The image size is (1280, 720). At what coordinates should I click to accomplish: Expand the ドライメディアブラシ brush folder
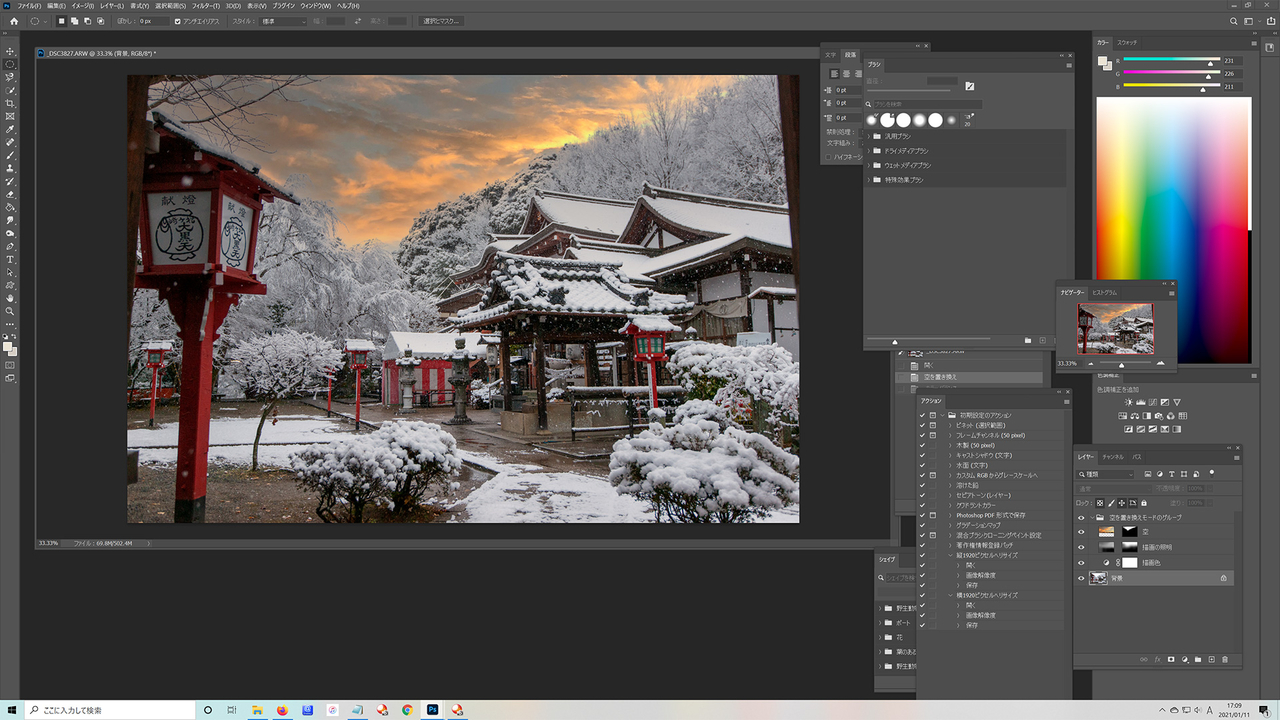click(x=868, y=150)
